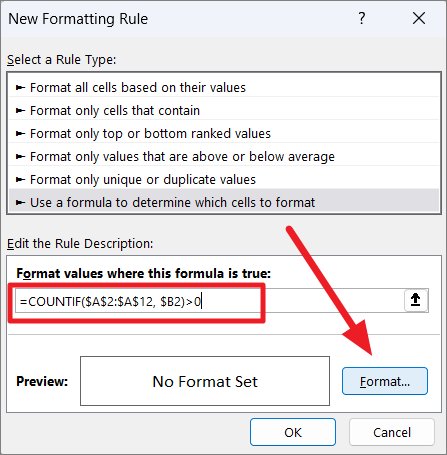Choose Format only values above or below average
This screenshot has height=455, width=447.
(224, 157)
